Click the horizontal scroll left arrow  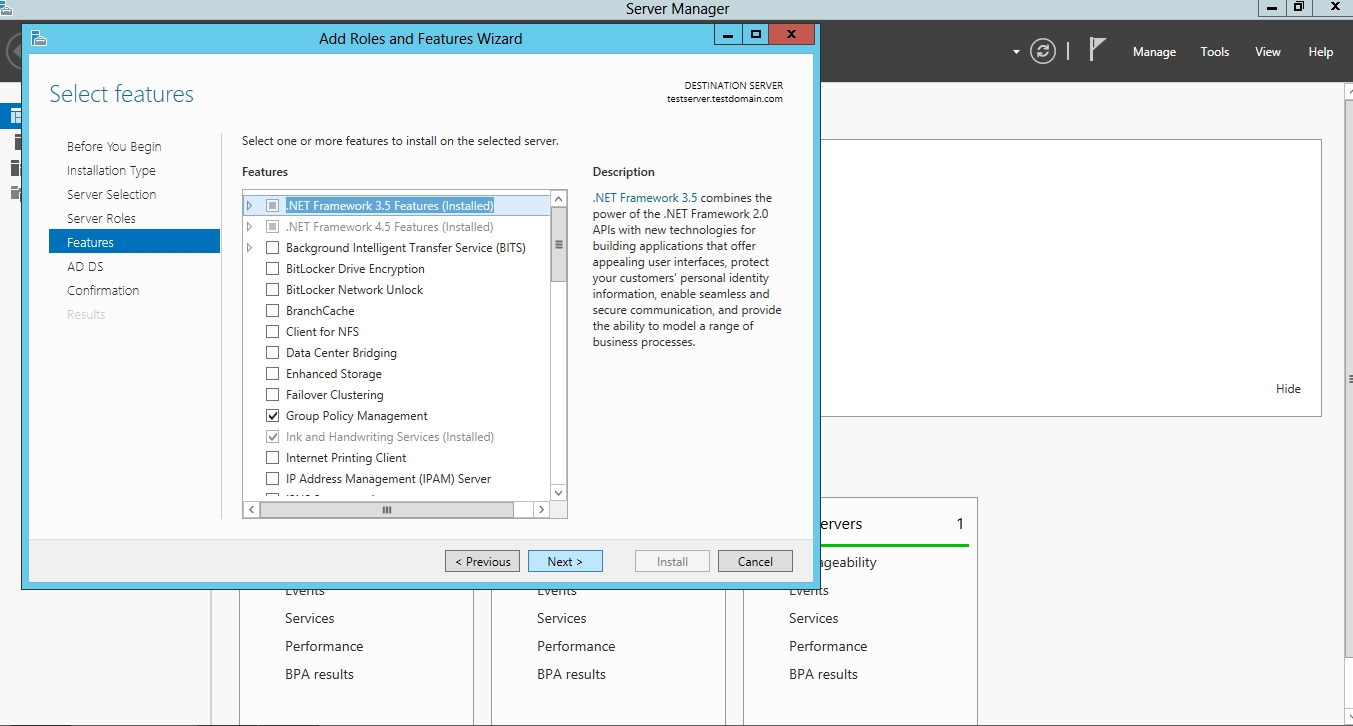click(251, 510)
